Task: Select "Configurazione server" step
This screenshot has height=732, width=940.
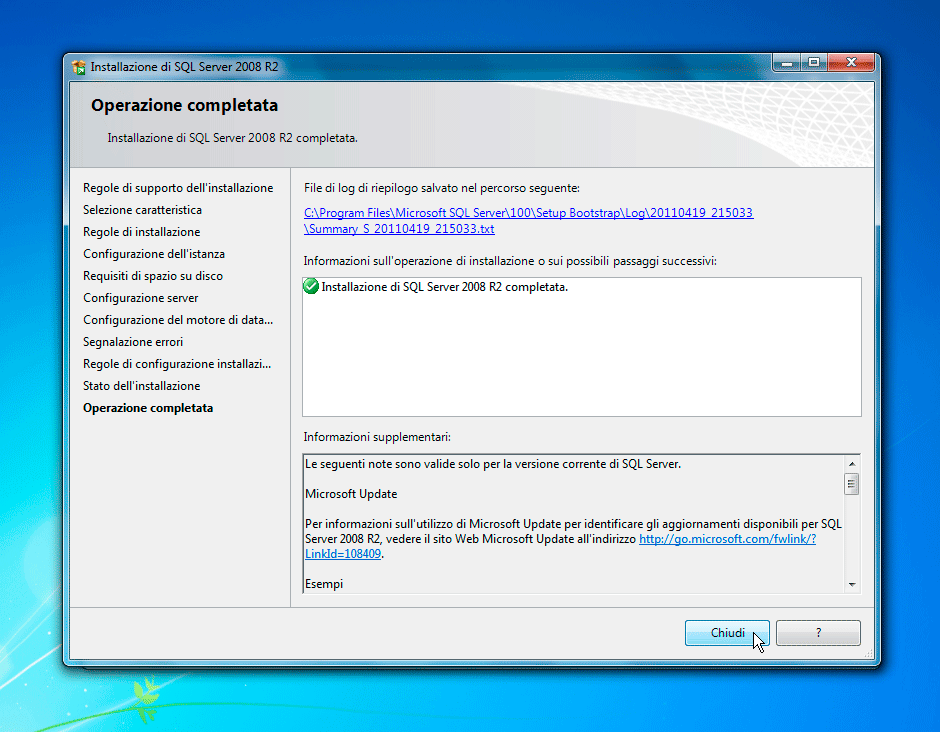Action: point(140,298)
